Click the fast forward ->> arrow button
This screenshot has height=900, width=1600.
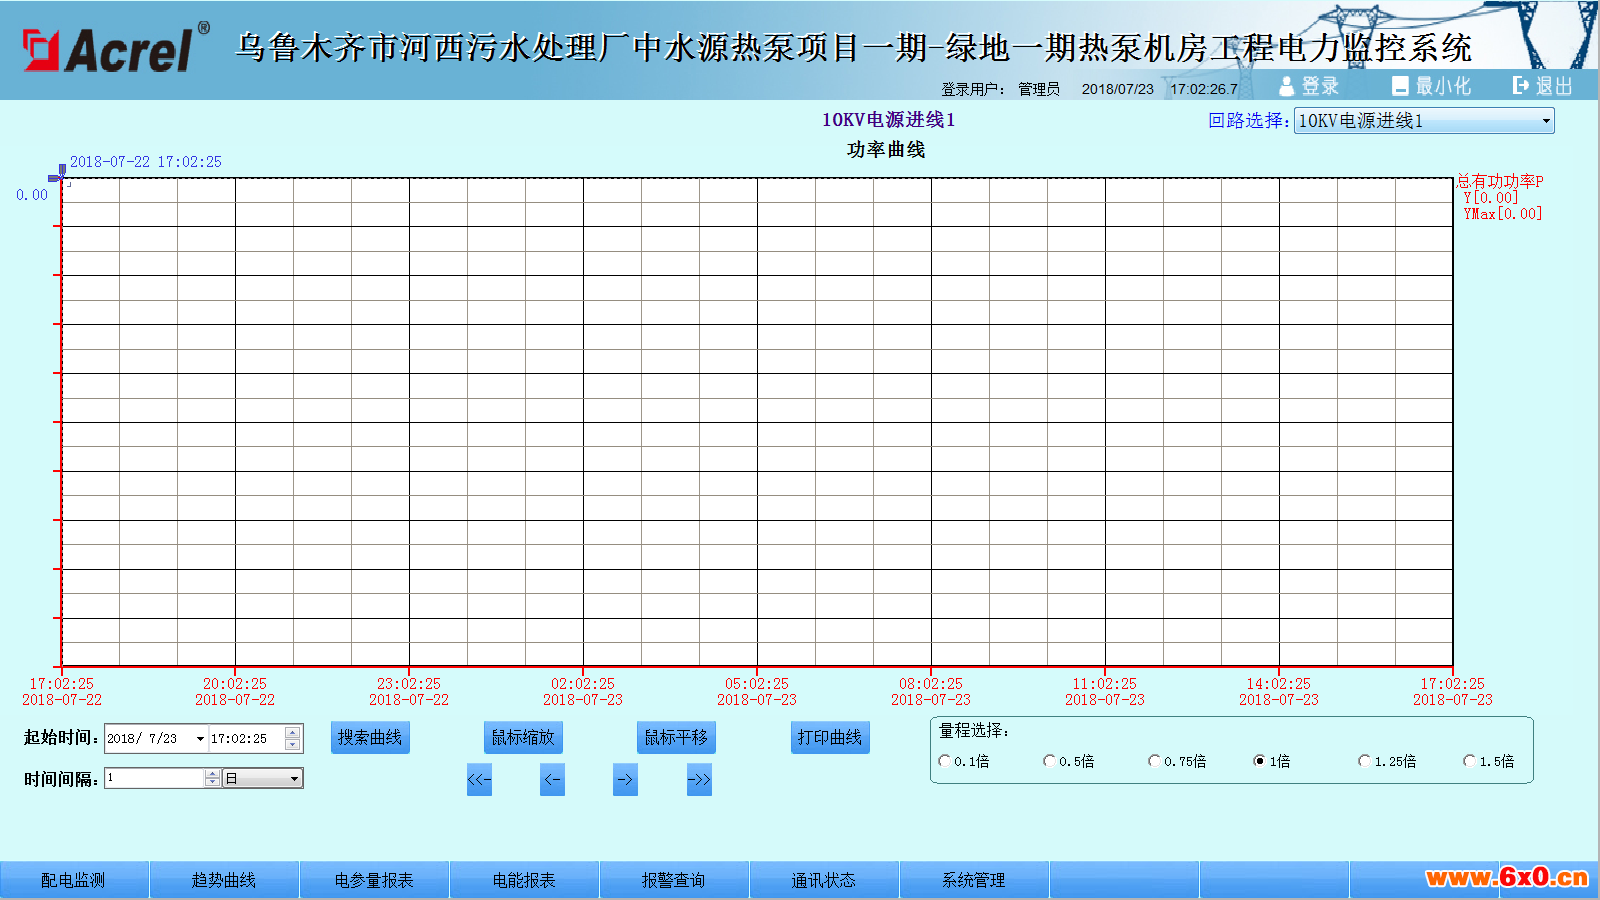699,780
